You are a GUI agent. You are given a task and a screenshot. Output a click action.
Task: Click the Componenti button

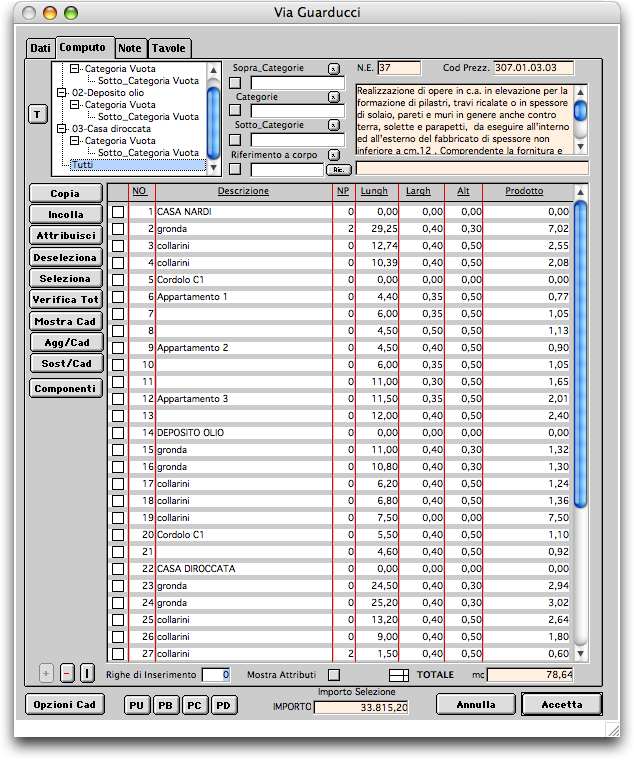[x=65, y=388]
